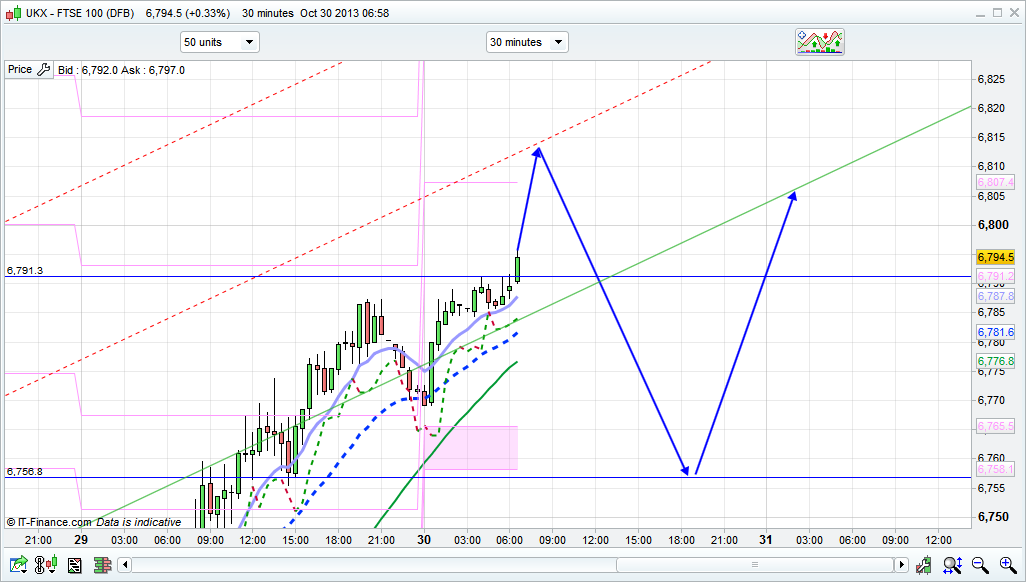Screen dimensions: 1026x582
Task: Click the pink shaded rectangle on chart
Action: click(x=475, y=447)
